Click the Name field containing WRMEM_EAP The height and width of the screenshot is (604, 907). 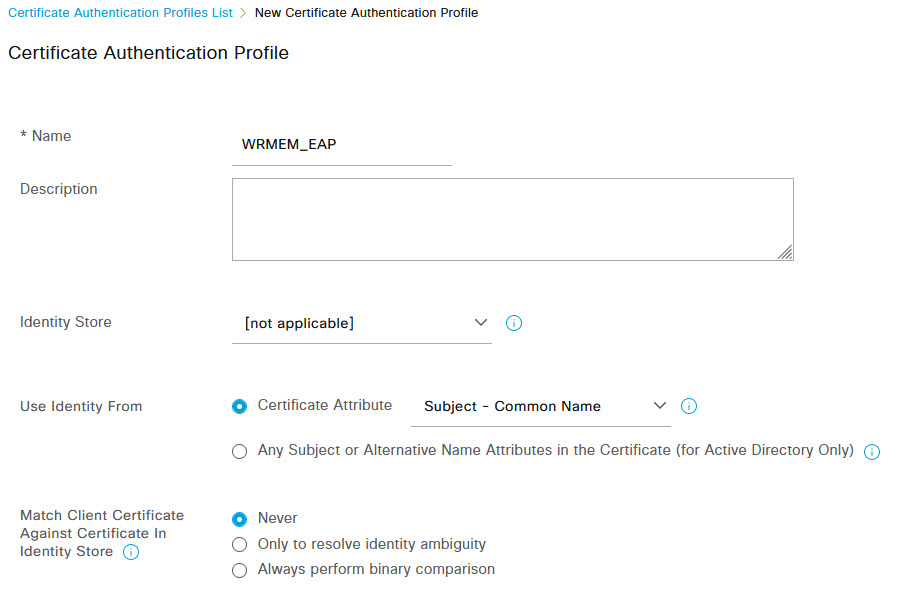click(342, 145)
